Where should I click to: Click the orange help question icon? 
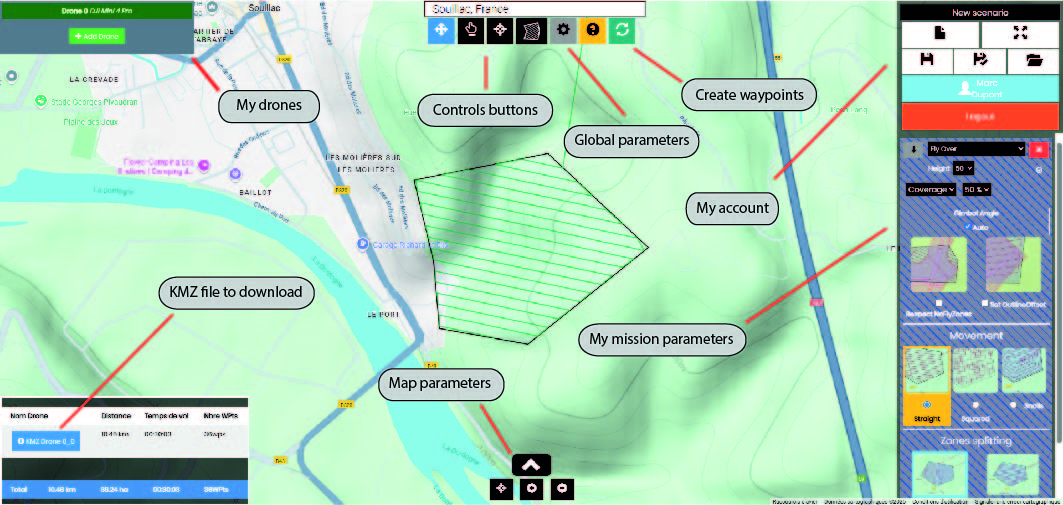click(x=593, y=30)
